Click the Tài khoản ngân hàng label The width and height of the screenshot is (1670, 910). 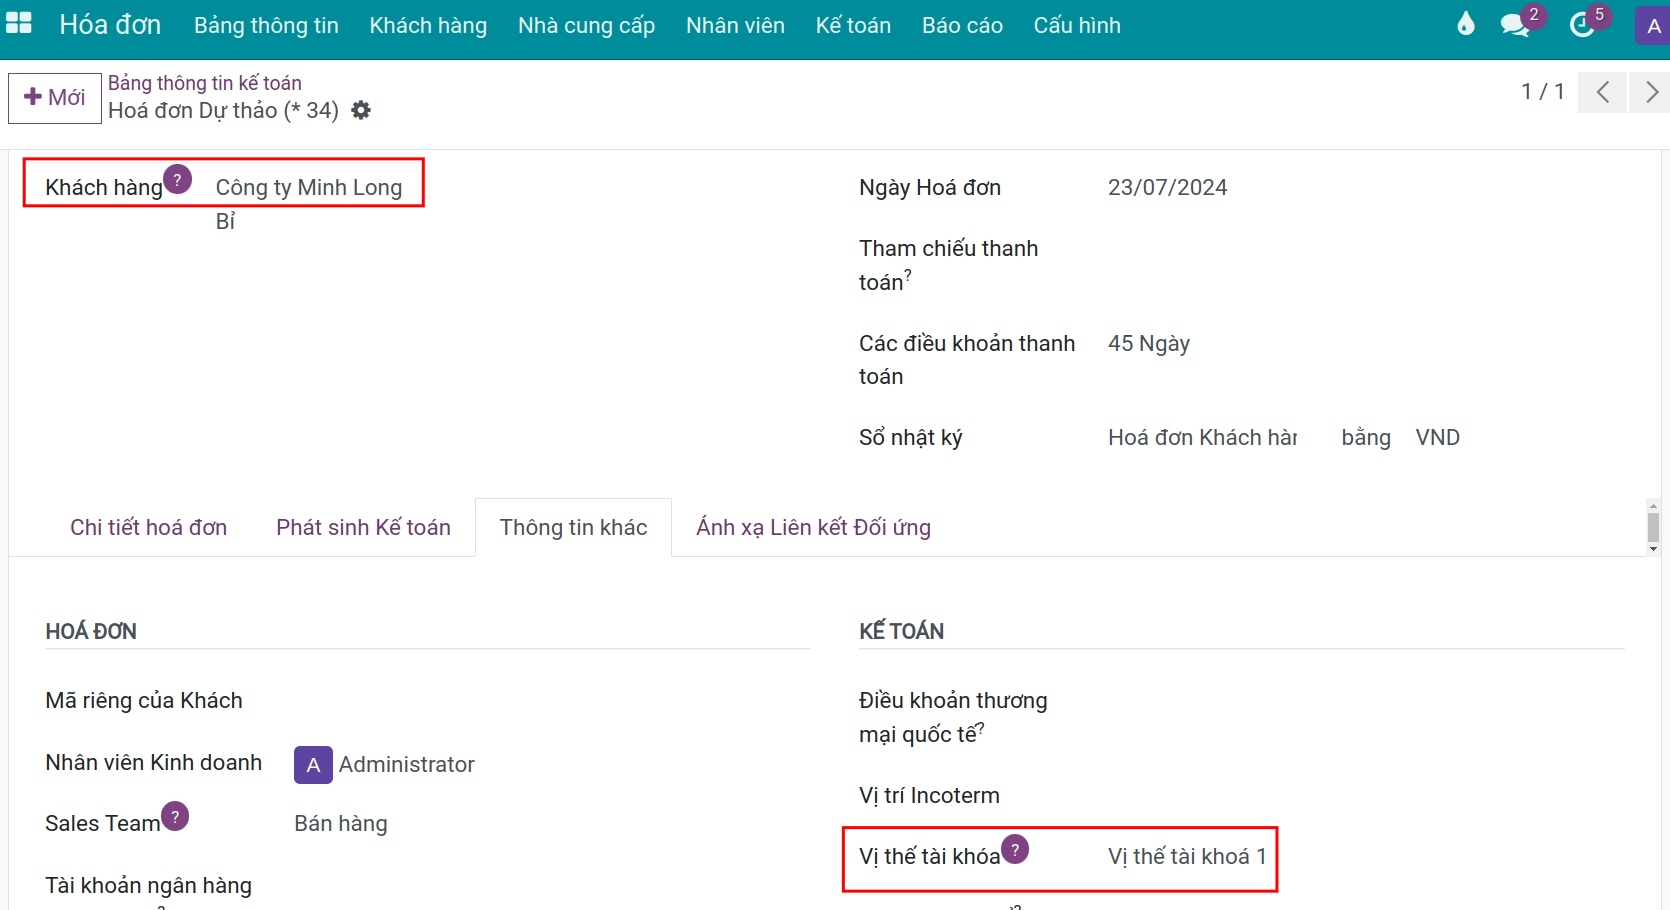pyautogui.click(x=148, y=885)
